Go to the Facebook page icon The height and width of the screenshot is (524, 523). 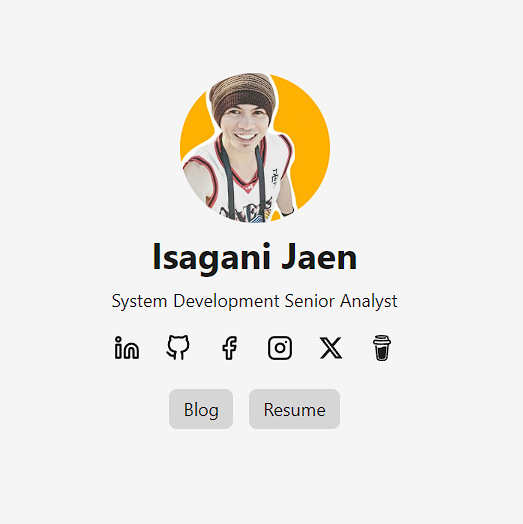point(230,348)
